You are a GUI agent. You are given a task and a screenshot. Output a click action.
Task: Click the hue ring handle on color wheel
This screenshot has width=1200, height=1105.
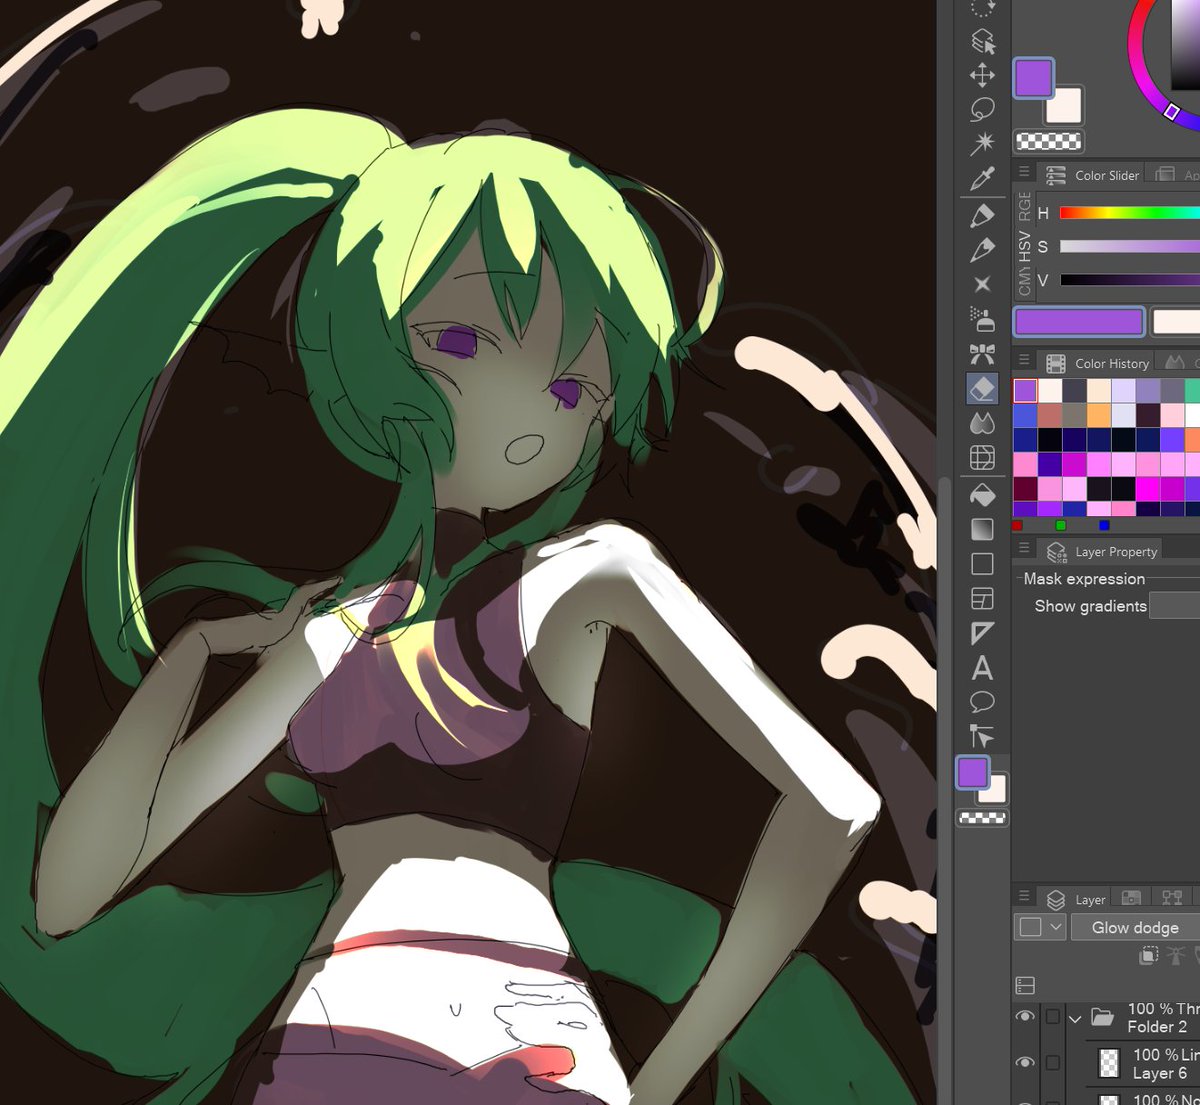(1171, 112)
